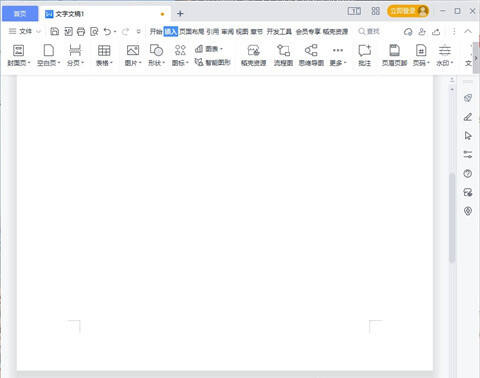Click the vertical scrollbar thumb

(452, 217)
